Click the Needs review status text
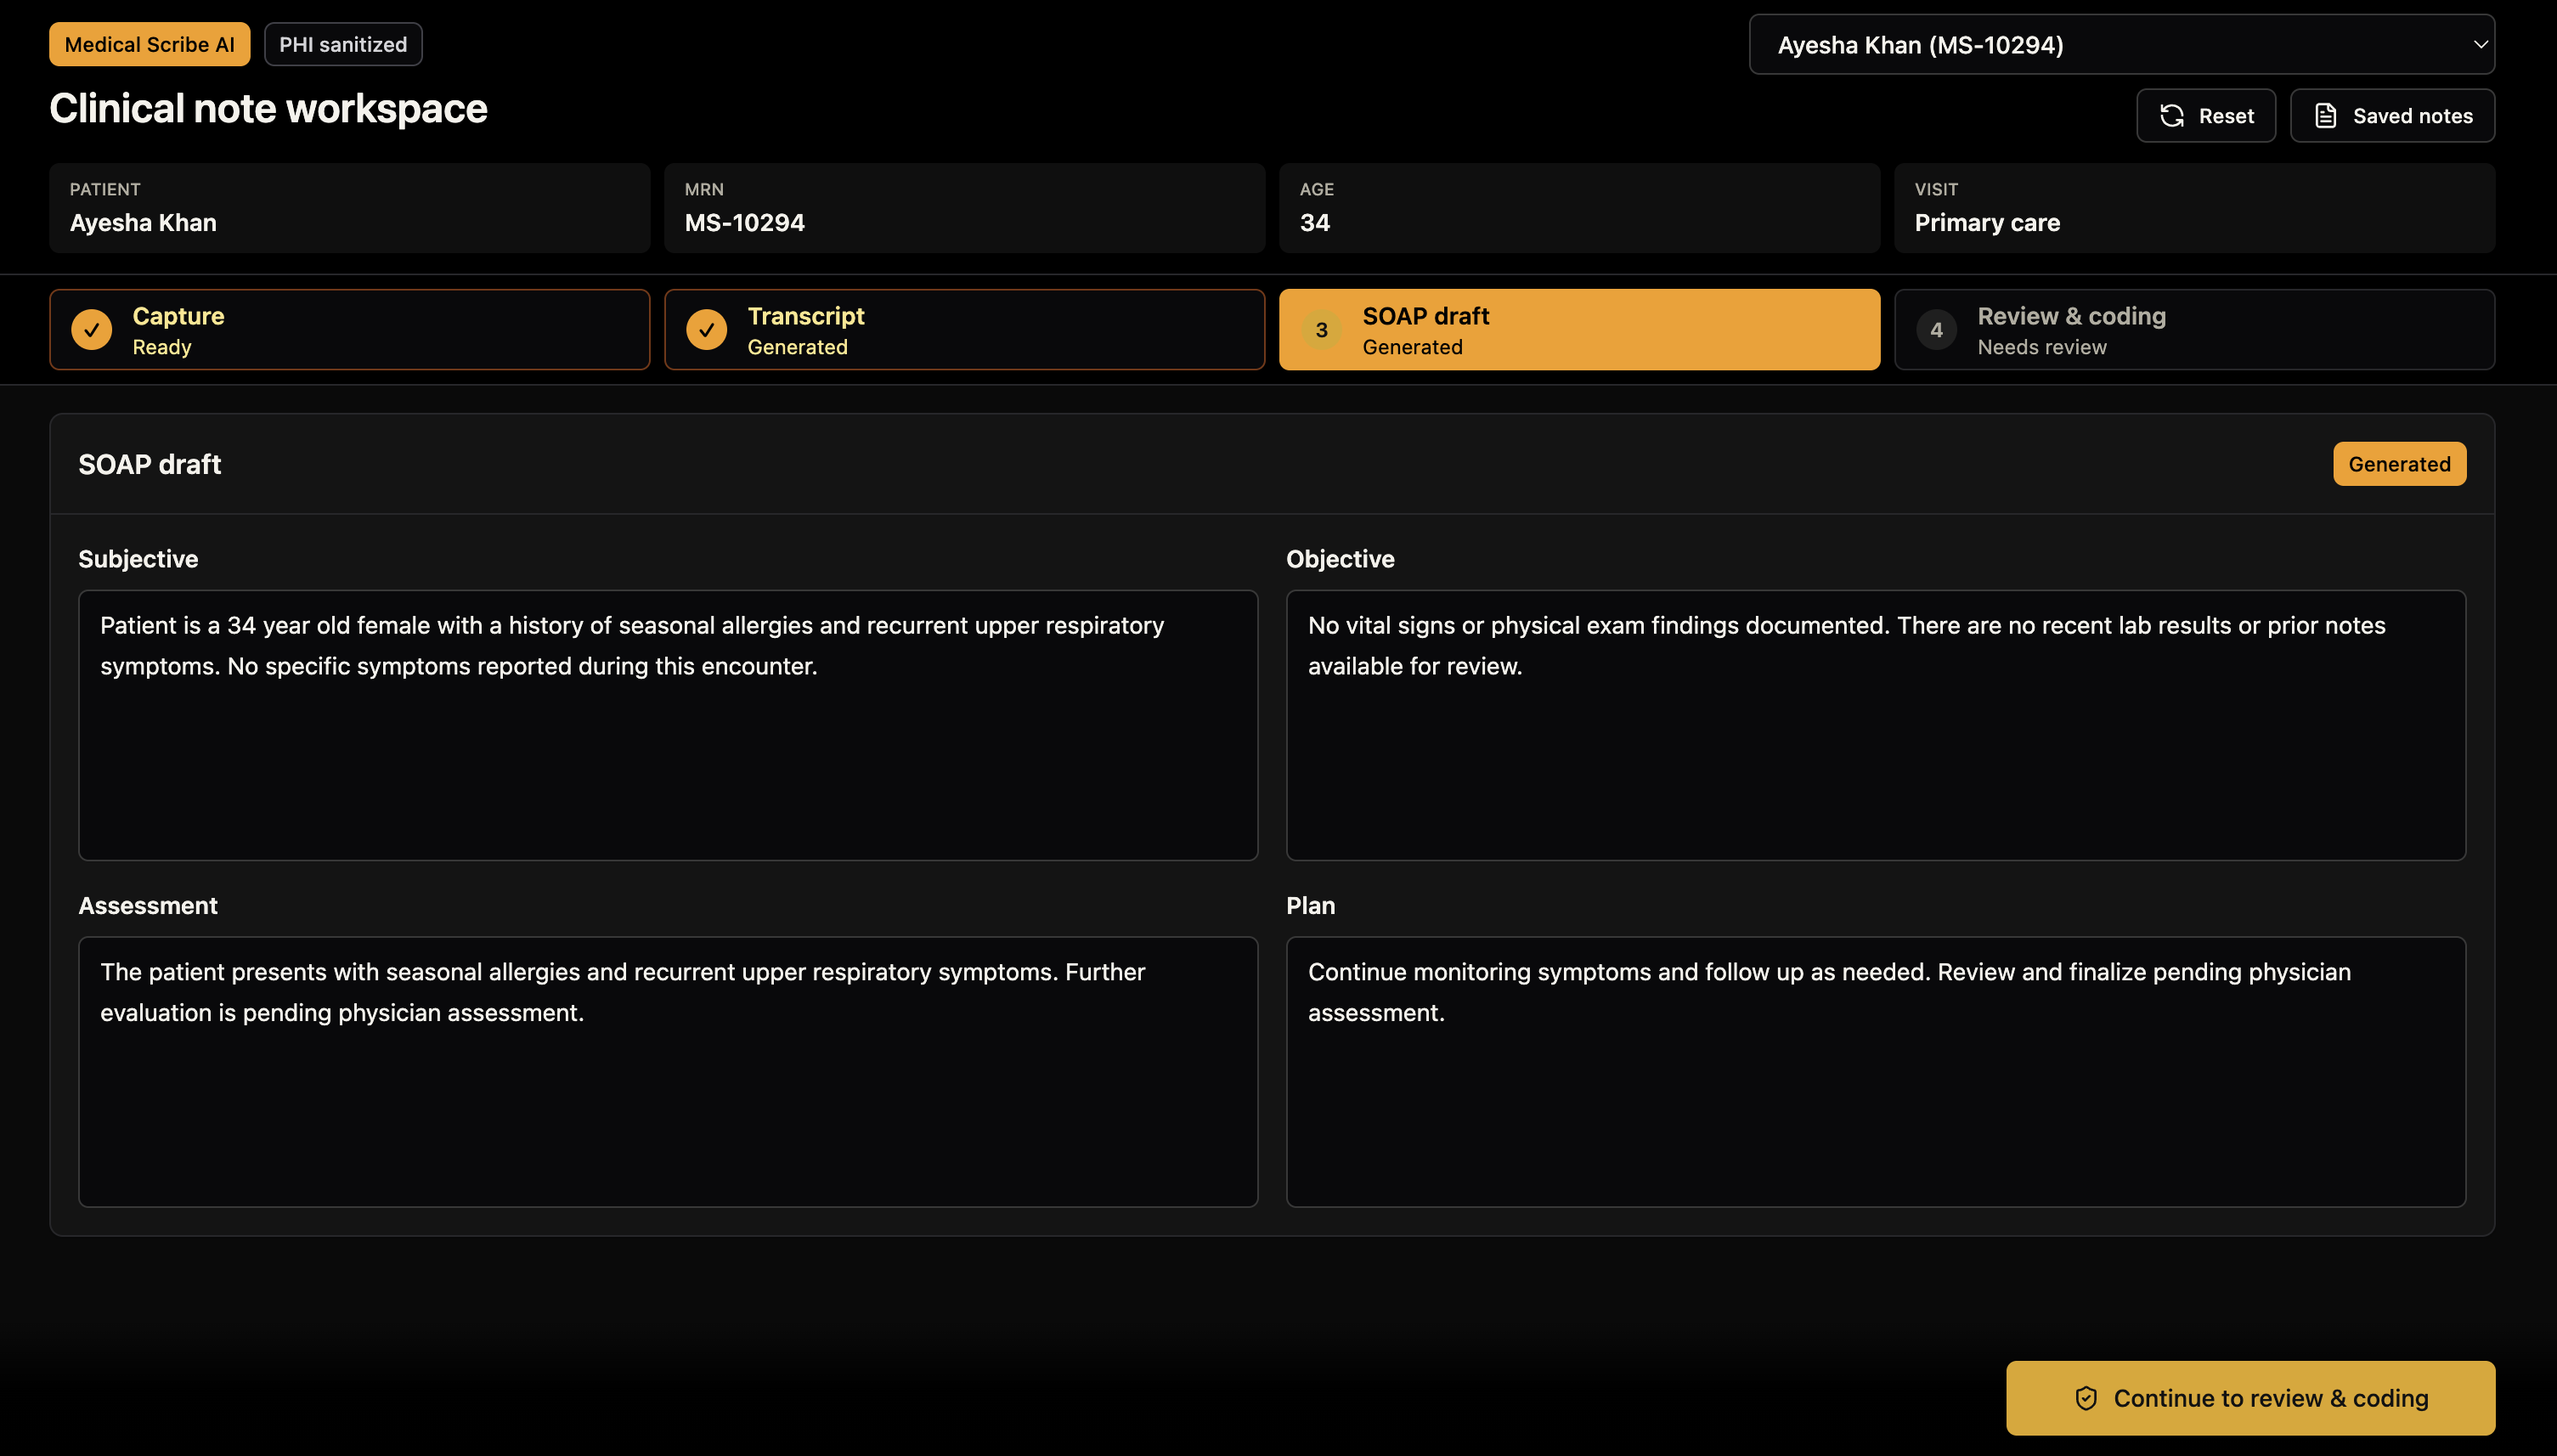The image size is (2557, 1456). coord(2042,347)
